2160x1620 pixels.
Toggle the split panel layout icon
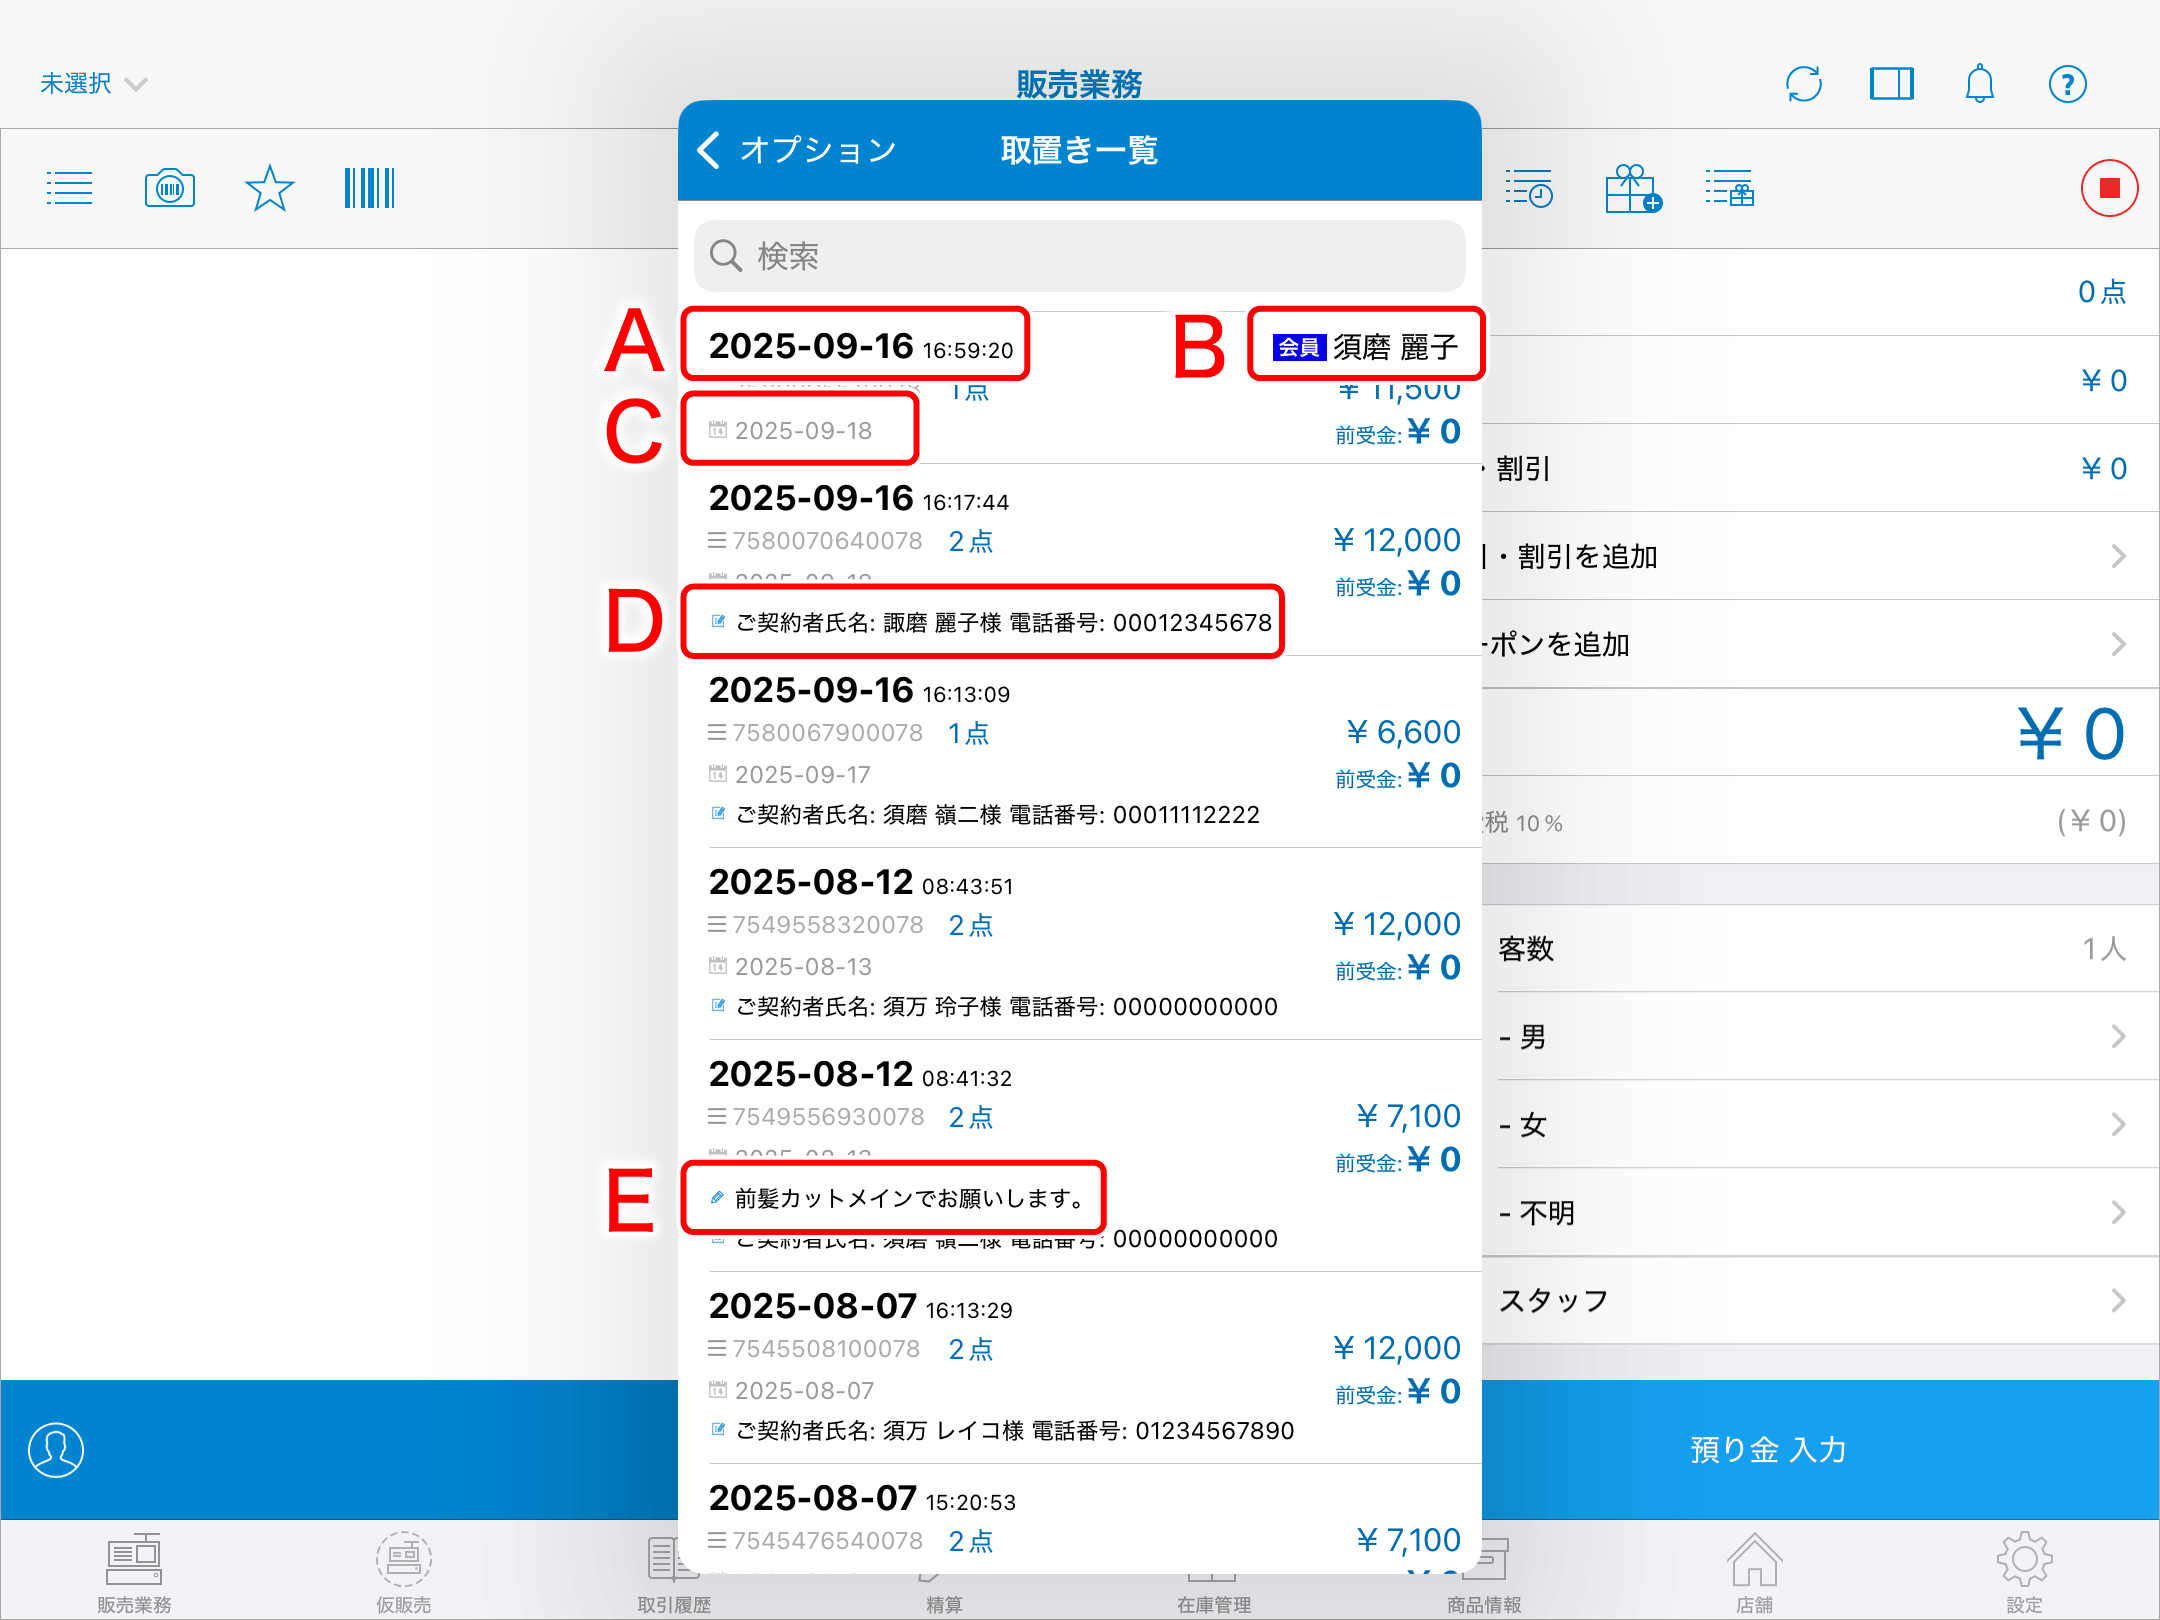(1891, 84)
